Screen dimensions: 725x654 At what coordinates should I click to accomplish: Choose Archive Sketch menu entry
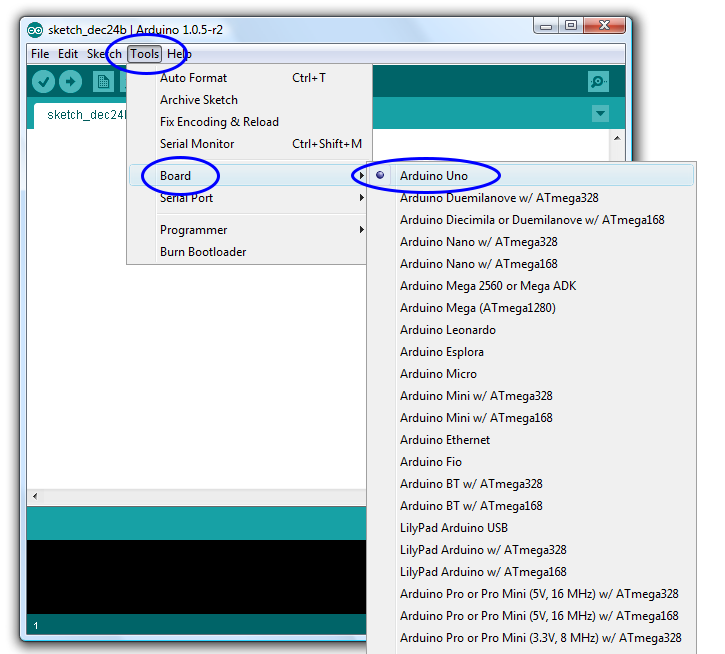point(249,100)
